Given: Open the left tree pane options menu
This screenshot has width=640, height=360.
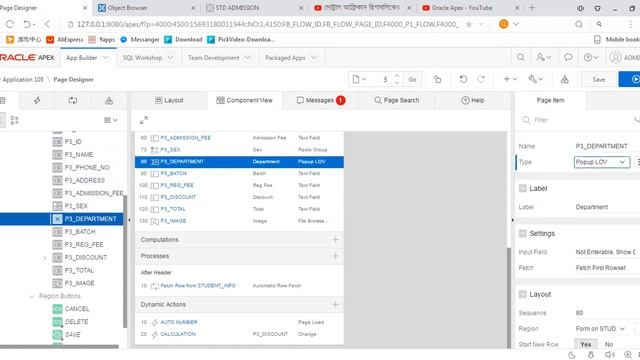Looking at the screenshot, I should [111, 120].
